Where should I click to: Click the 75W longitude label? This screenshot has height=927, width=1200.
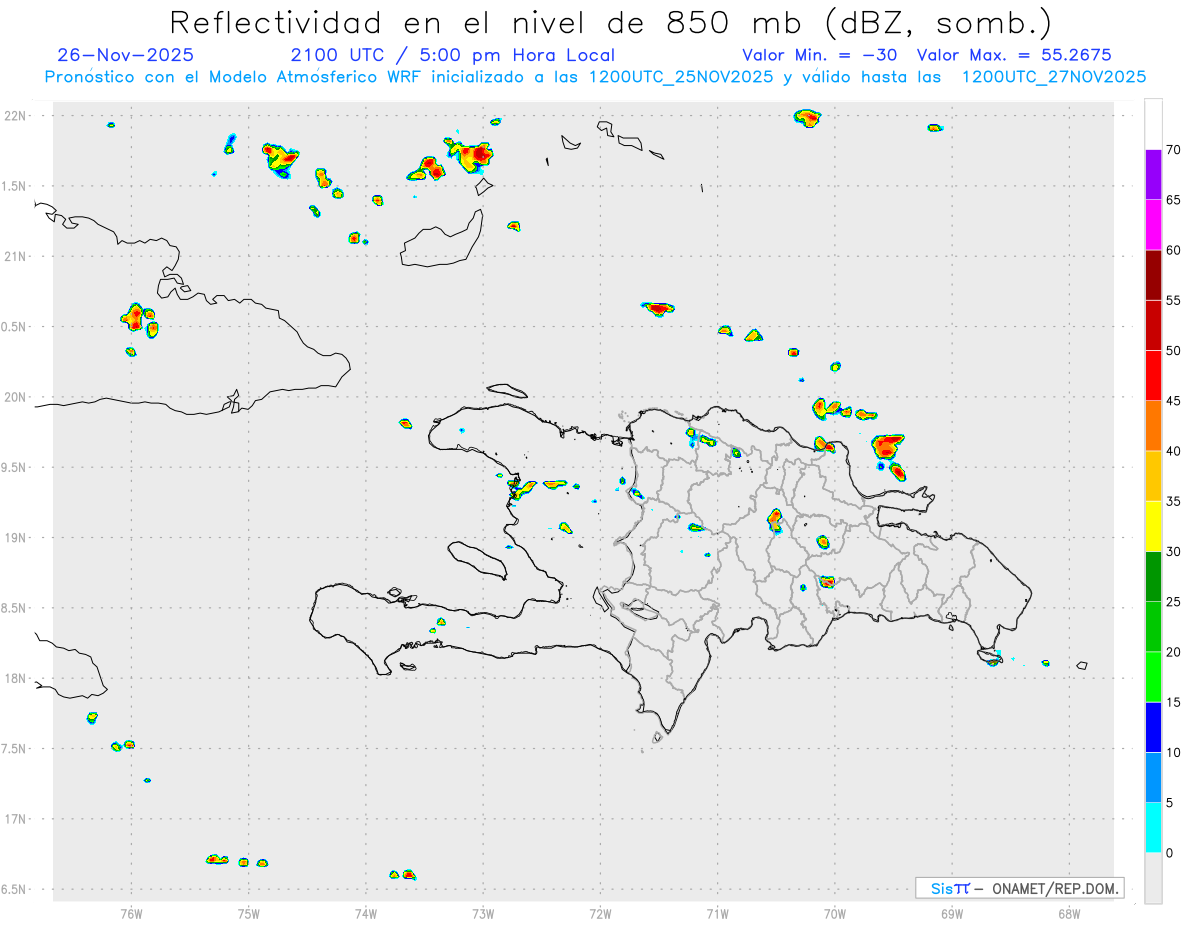pyautogui.click(x=249, y=913)
